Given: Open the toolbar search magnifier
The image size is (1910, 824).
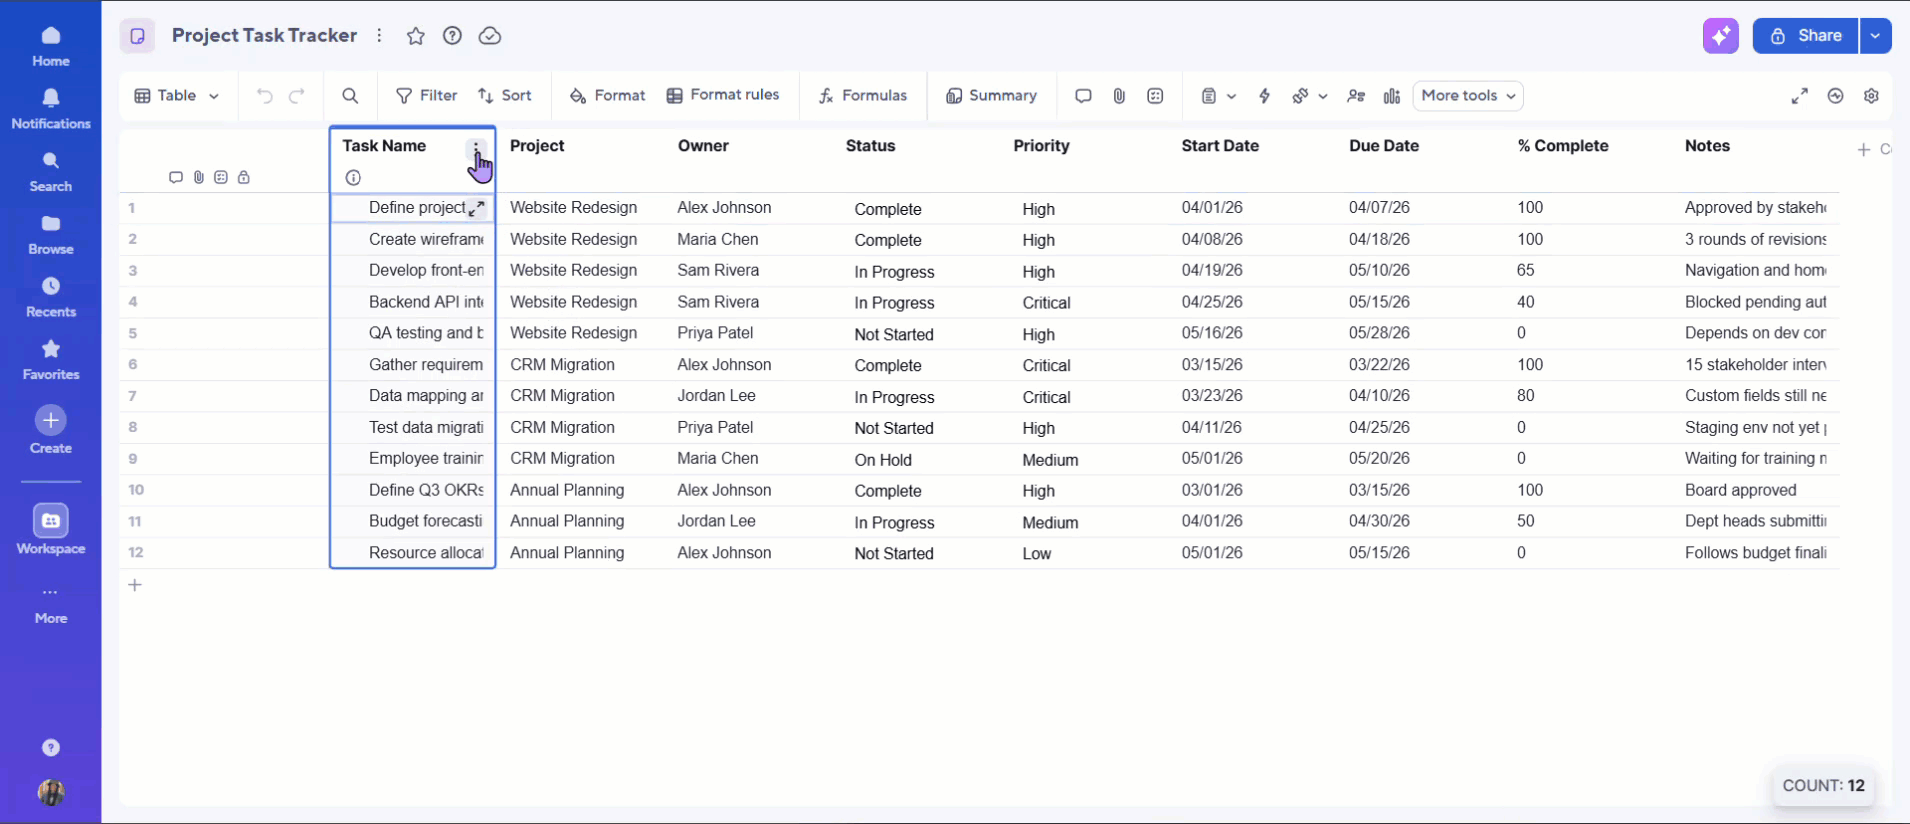Looking at the screenshot, I should click(350, 96).
